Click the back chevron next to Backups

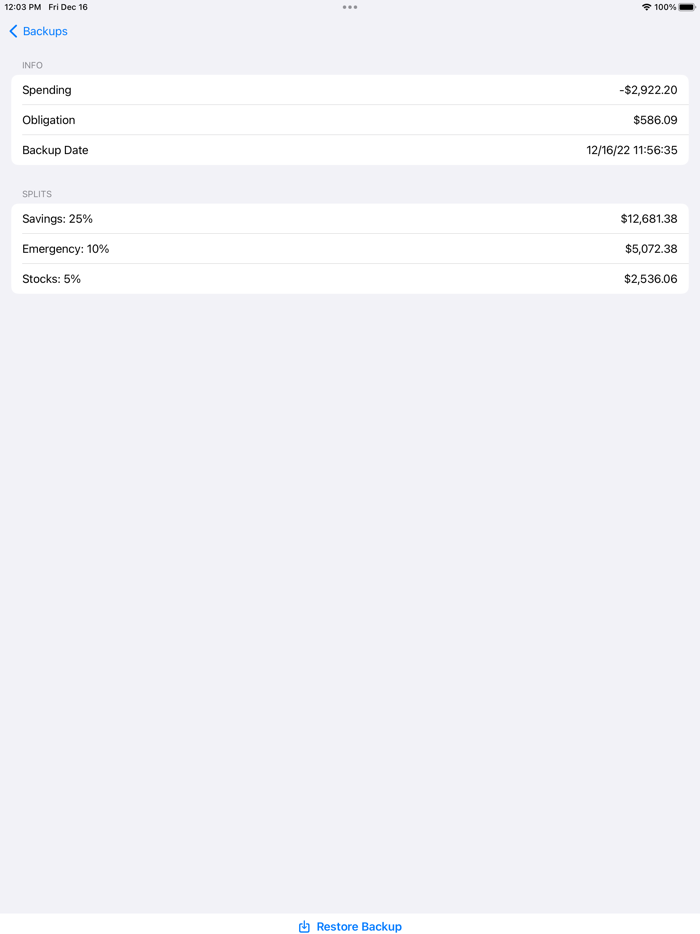11,31
